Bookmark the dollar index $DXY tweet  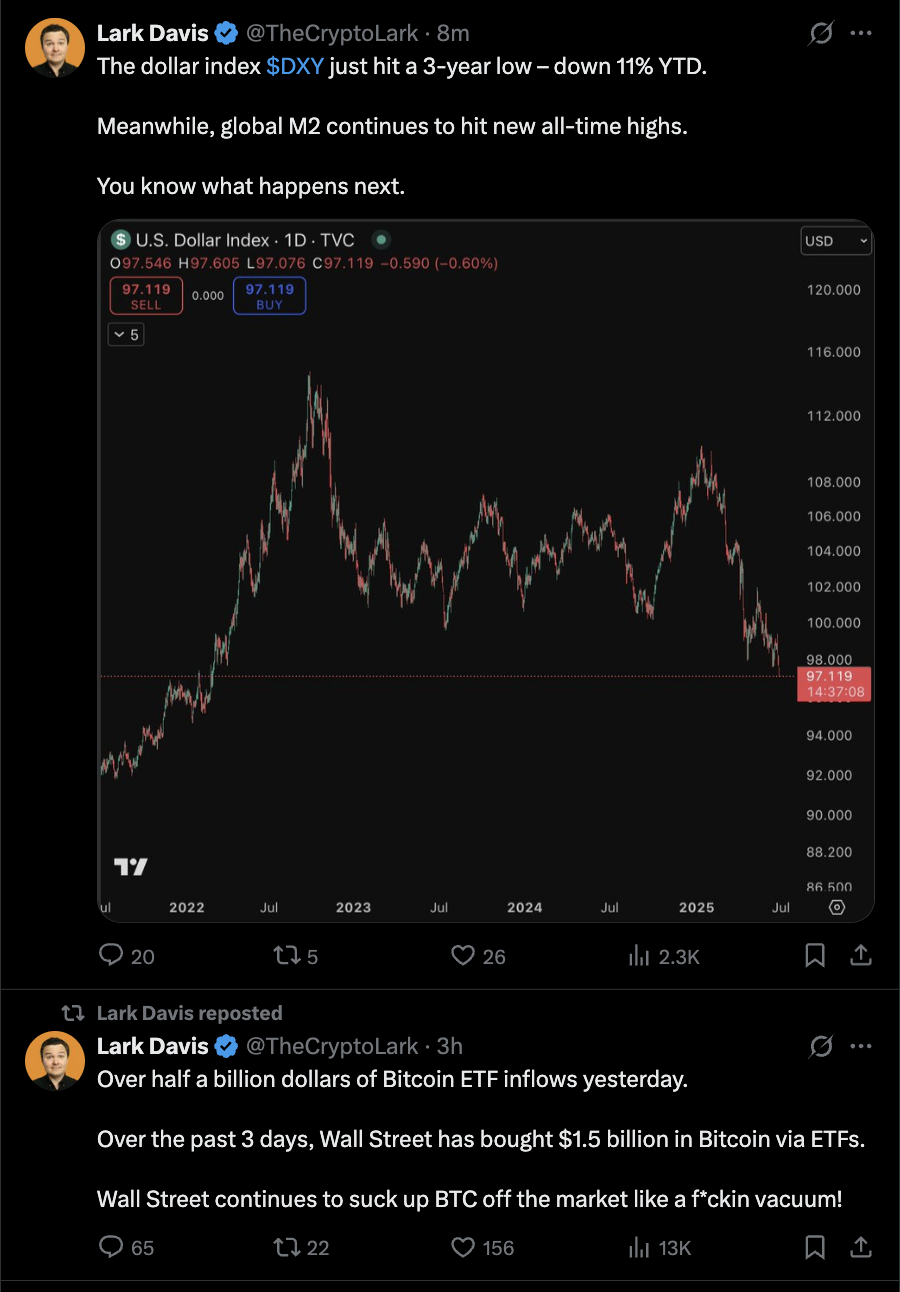click(815, 957)
